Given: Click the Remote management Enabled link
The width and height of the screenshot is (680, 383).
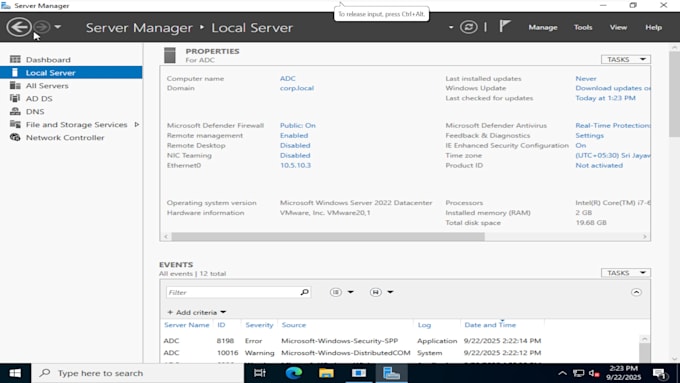Looking at the screenshot, I should pos(294,135).
